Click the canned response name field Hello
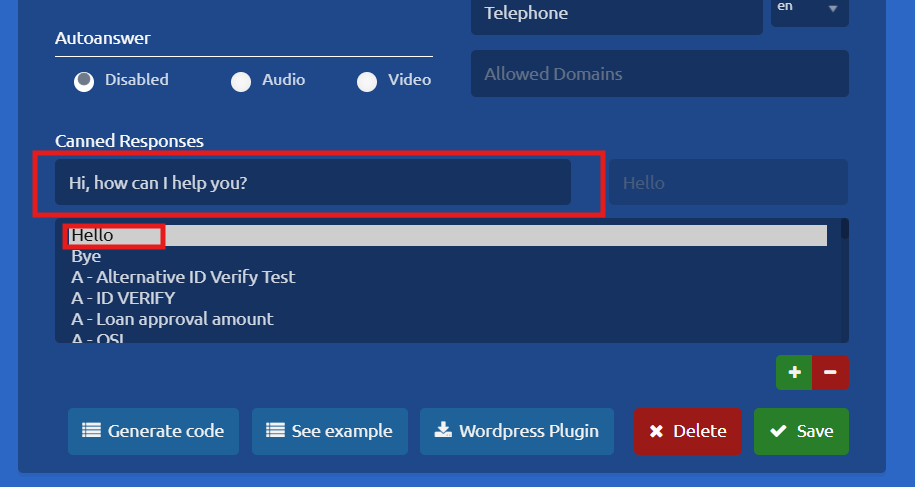Viewport: 915px width, 487px height. point(727,183)
